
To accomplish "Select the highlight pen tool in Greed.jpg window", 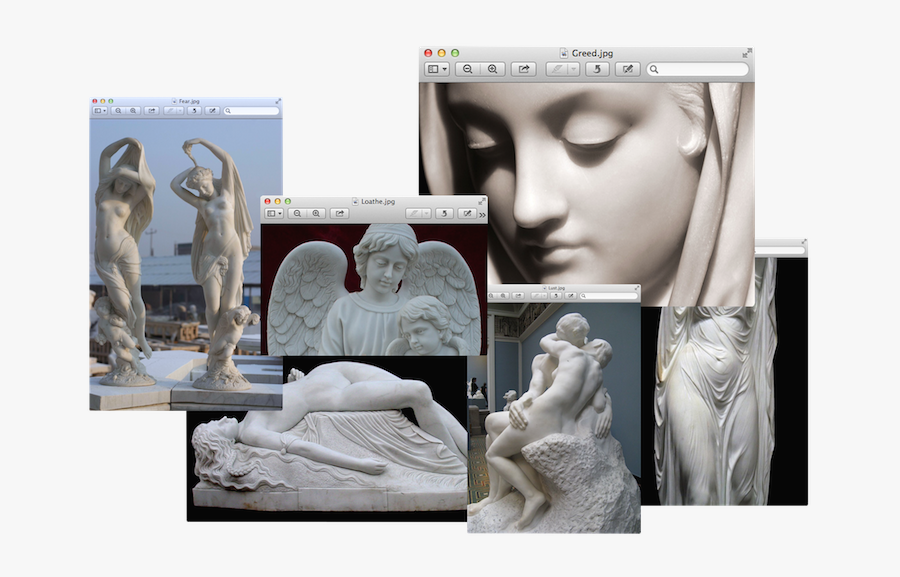I will click(x=556, y=69).
